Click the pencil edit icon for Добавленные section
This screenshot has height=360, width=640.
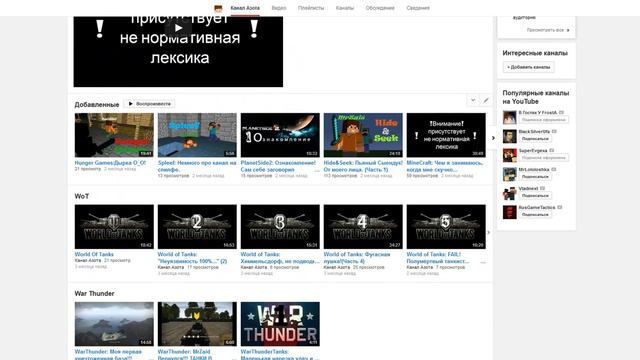click(486, 100)
